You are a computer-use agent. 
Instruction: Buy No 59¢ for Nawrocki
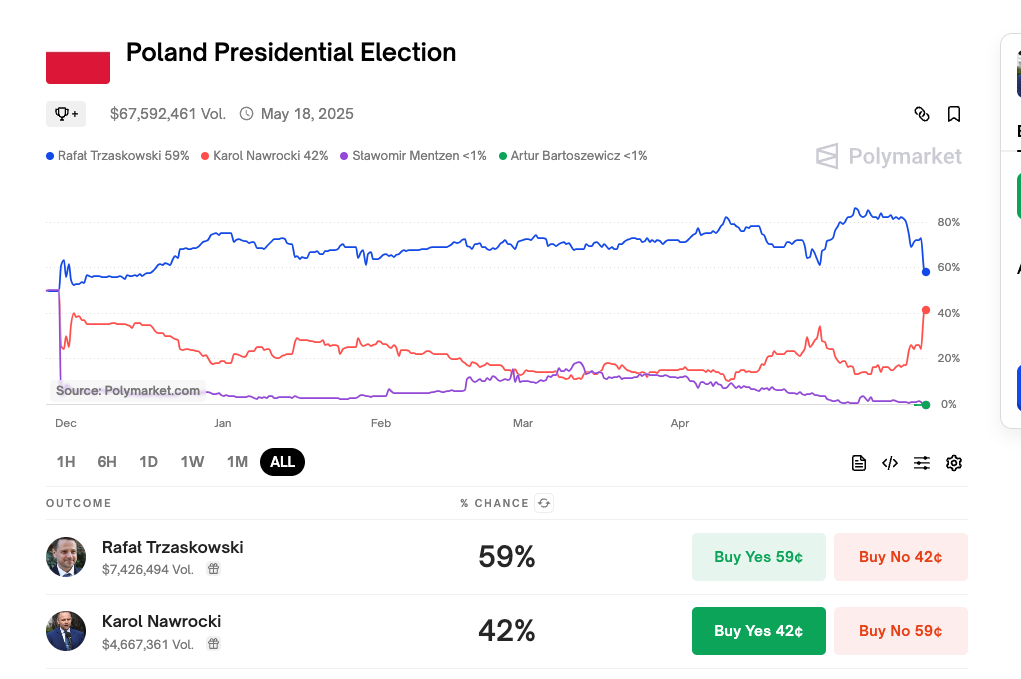900,631
